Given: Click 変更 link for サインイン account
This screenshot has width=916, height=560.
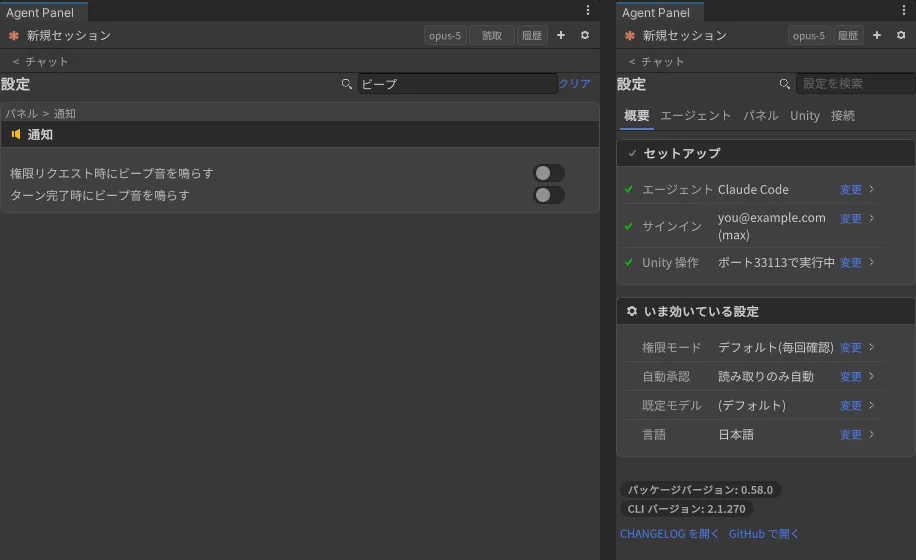Looking at the screenshot, I should pyautogui.click(x=851, y=218).
